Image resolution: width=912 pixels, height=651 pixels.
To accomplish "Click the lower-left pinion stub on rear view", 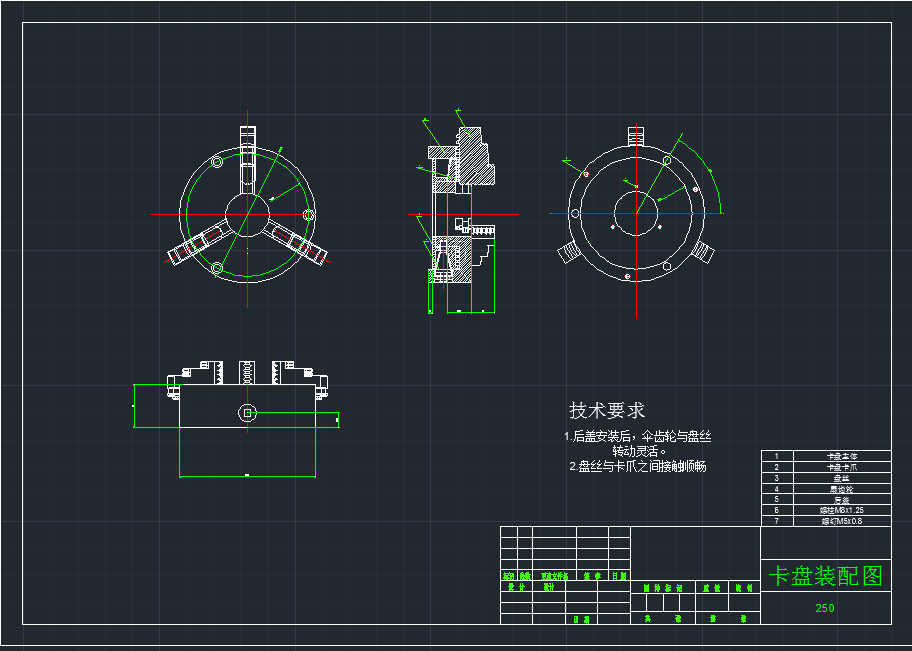I will [x=567, y=252].
